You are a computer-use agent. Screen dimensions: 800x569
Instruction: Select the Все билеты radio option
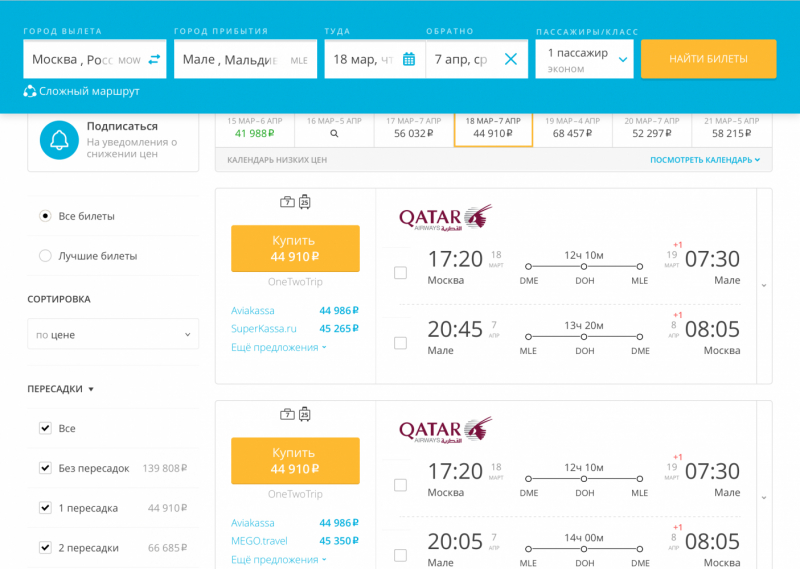click(45, 216)
